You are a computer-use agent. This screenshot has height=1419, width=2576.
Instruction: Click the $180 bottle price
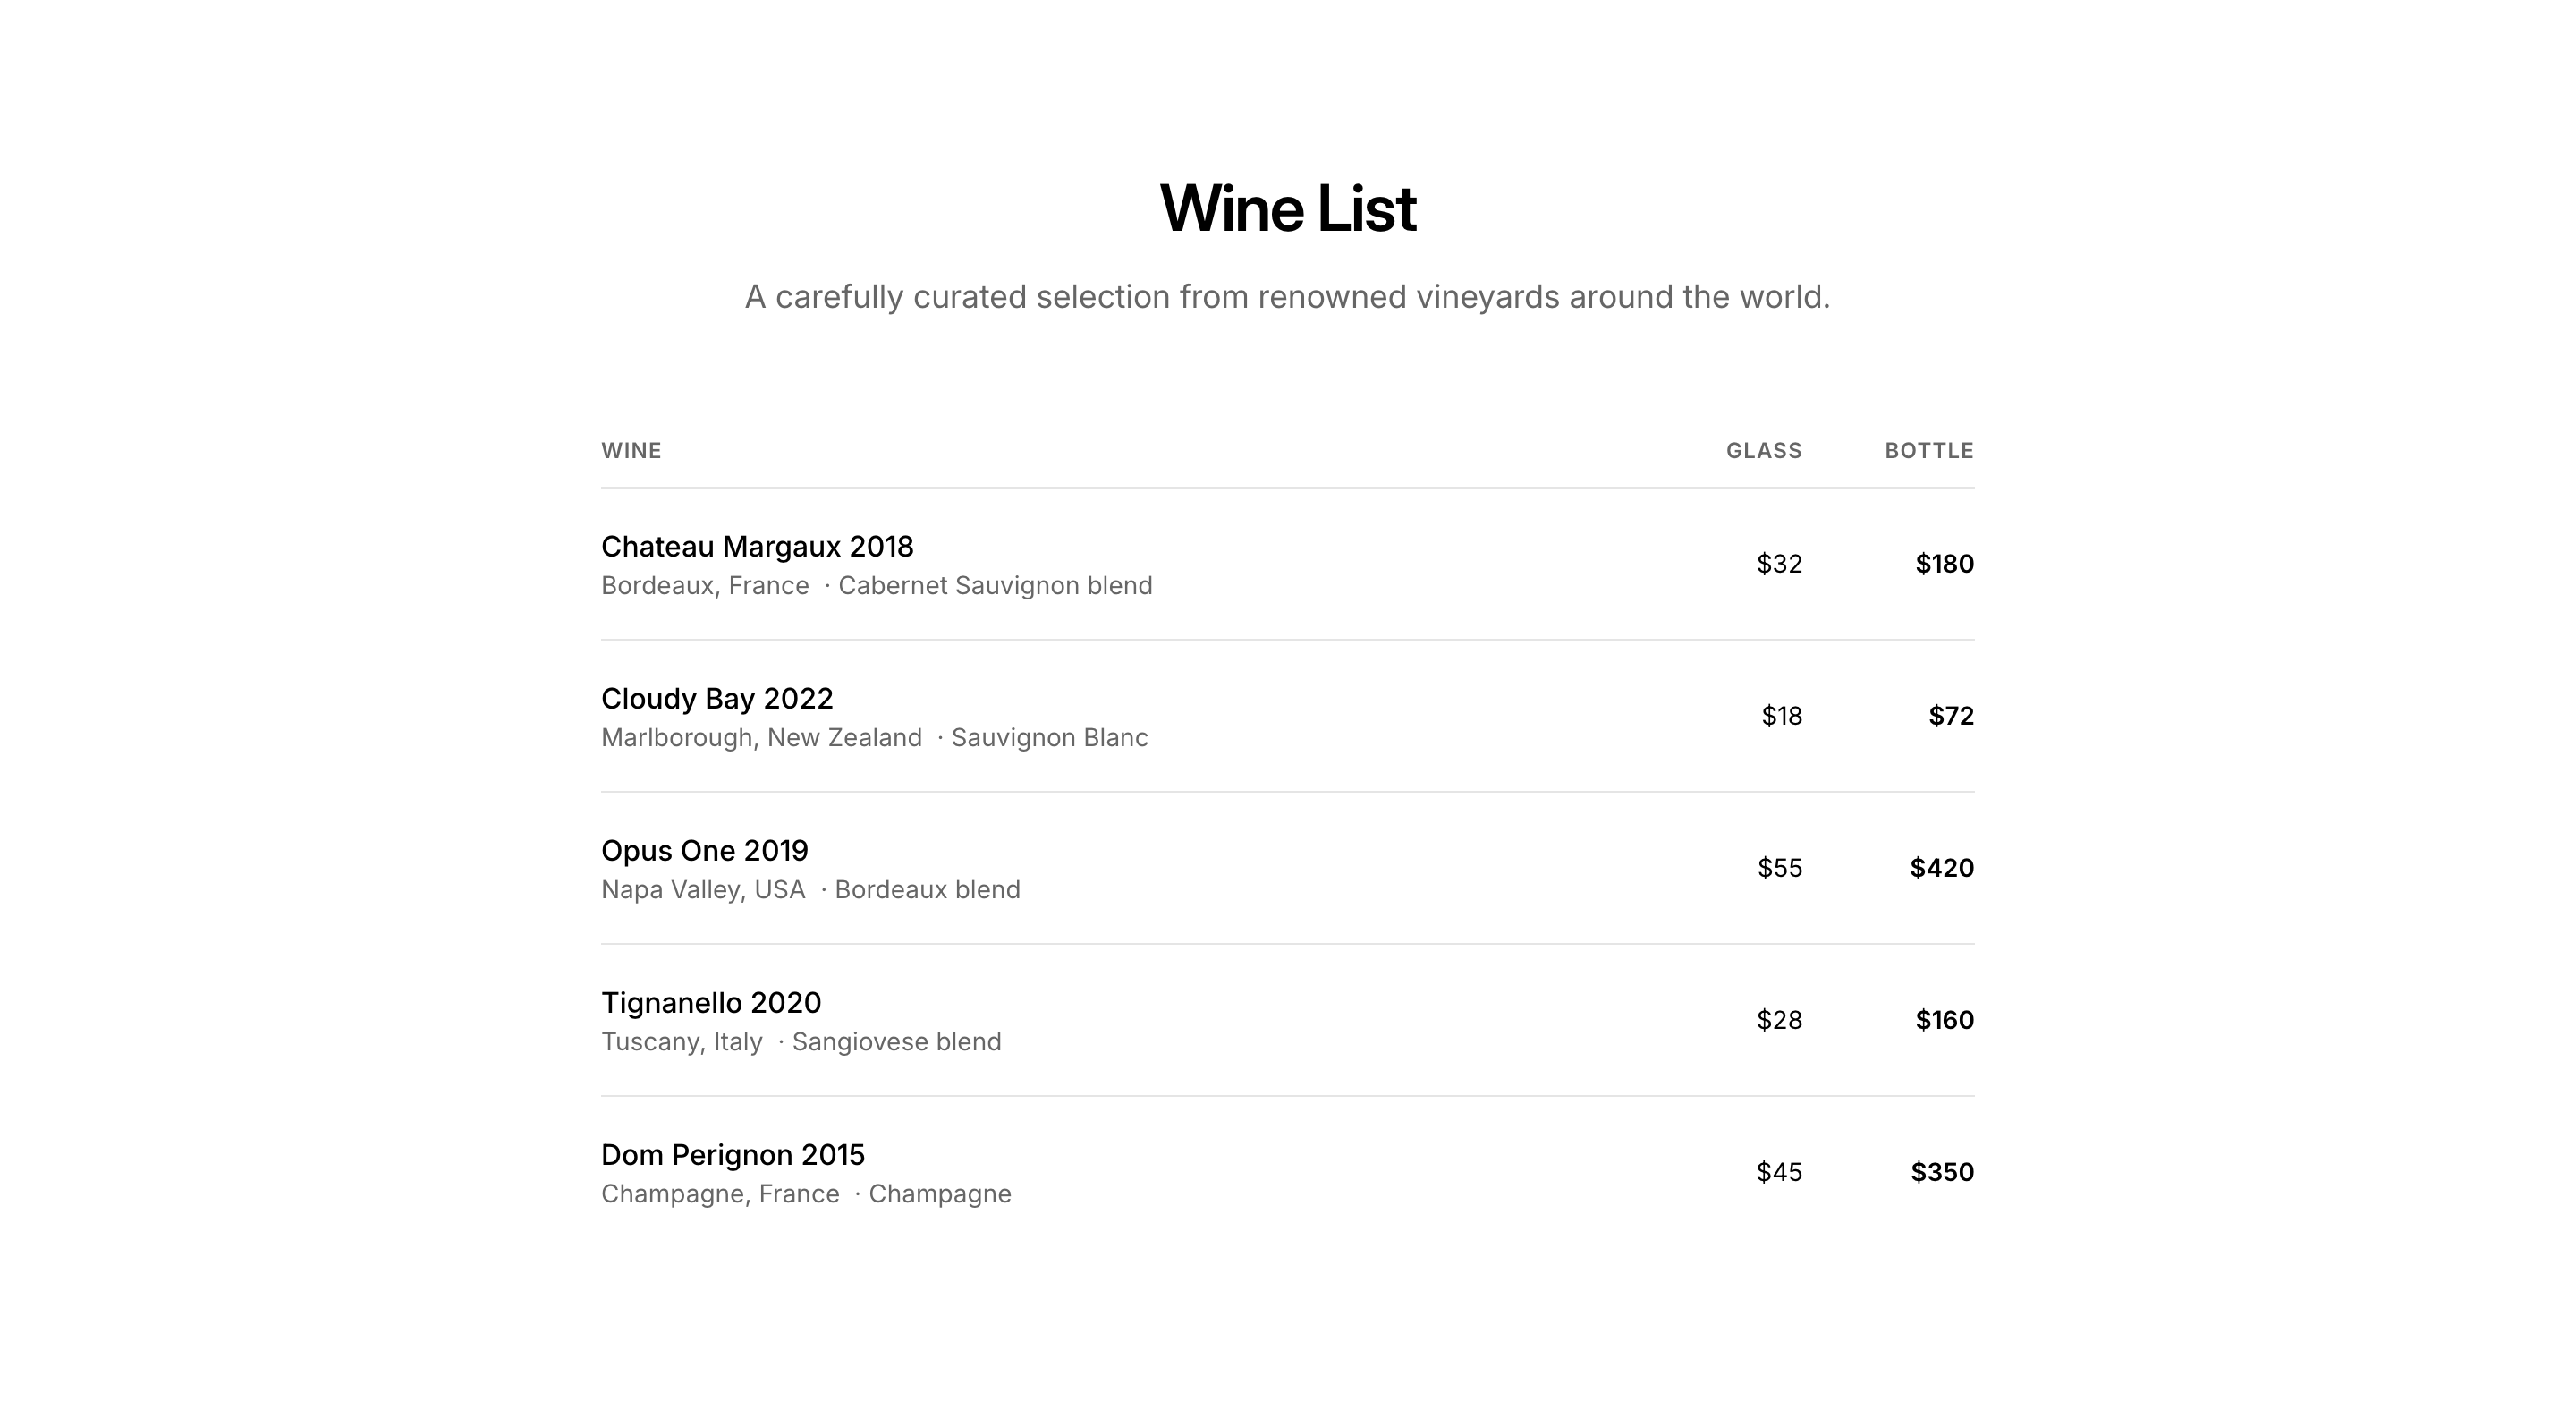[1944, 564]
